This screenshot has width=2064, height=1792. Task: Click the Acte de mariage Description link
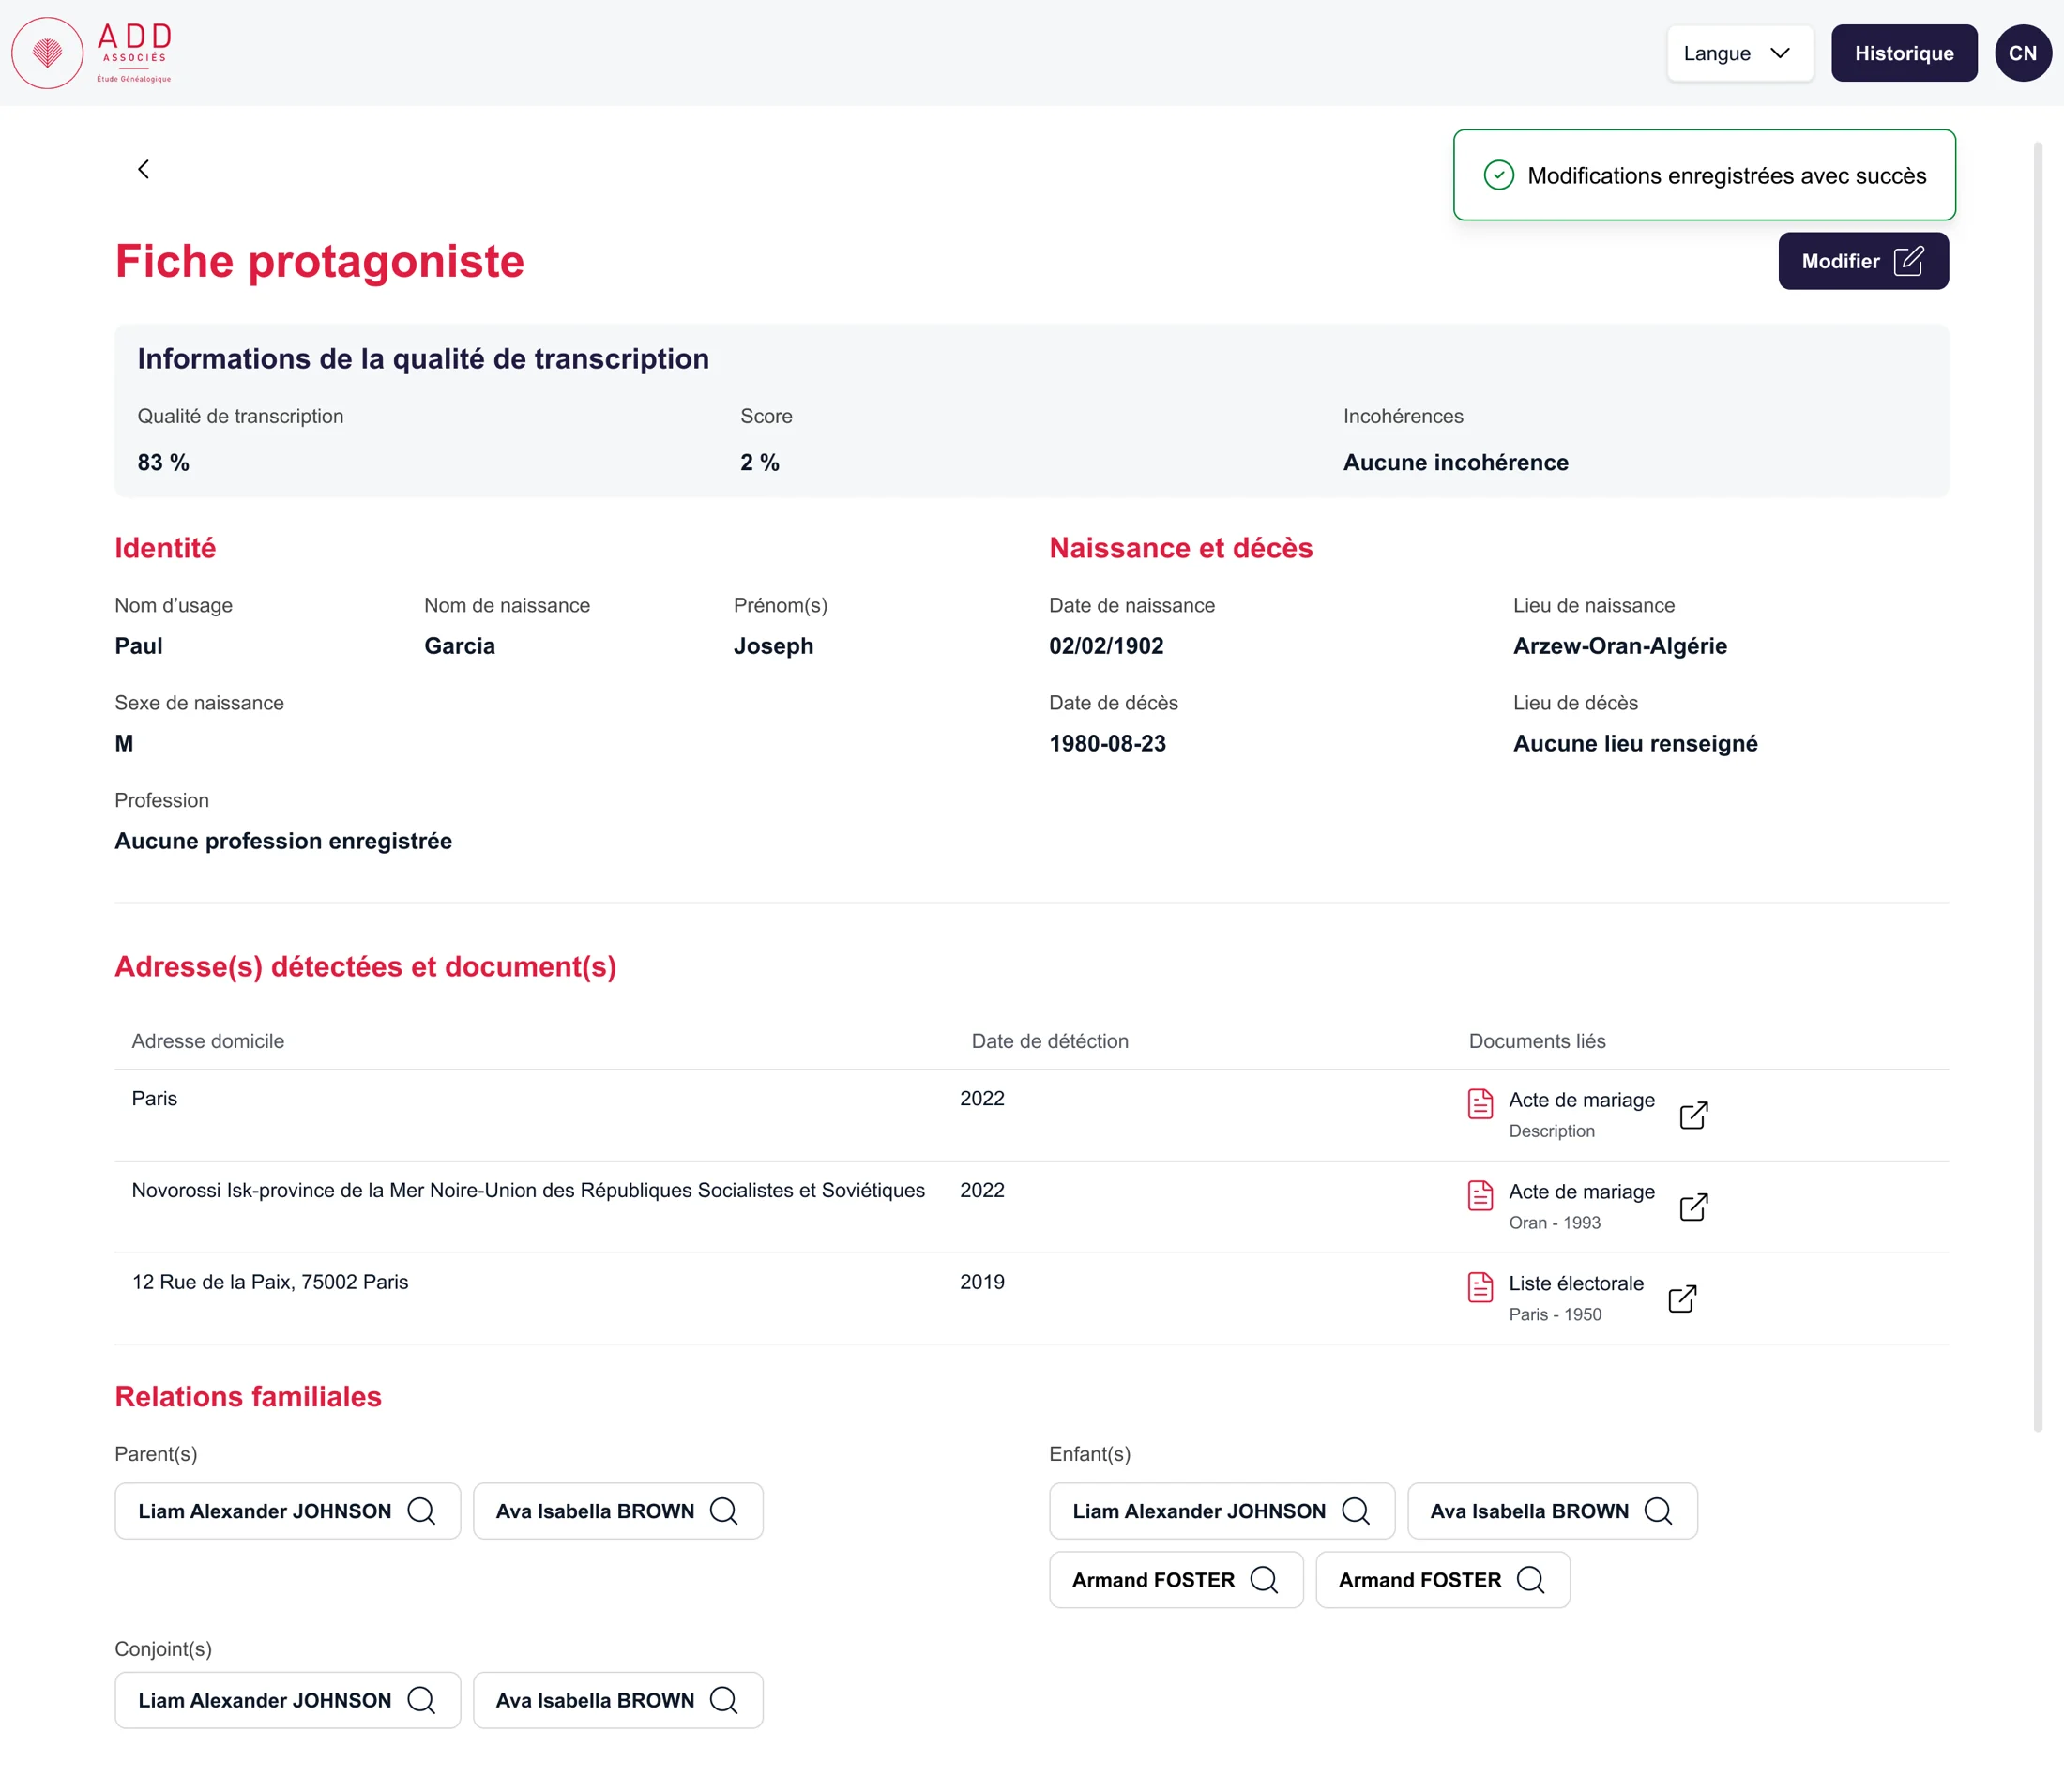(1581, 1113)
